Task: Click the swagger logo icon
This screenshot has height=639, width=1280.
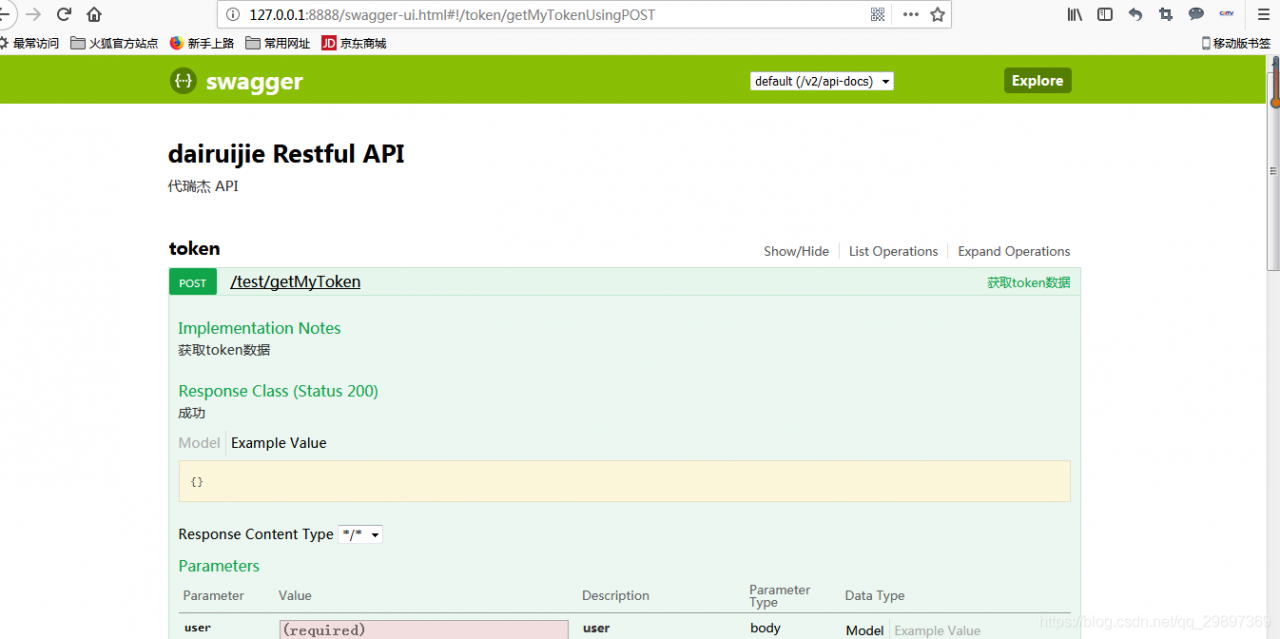Action: 183,81
